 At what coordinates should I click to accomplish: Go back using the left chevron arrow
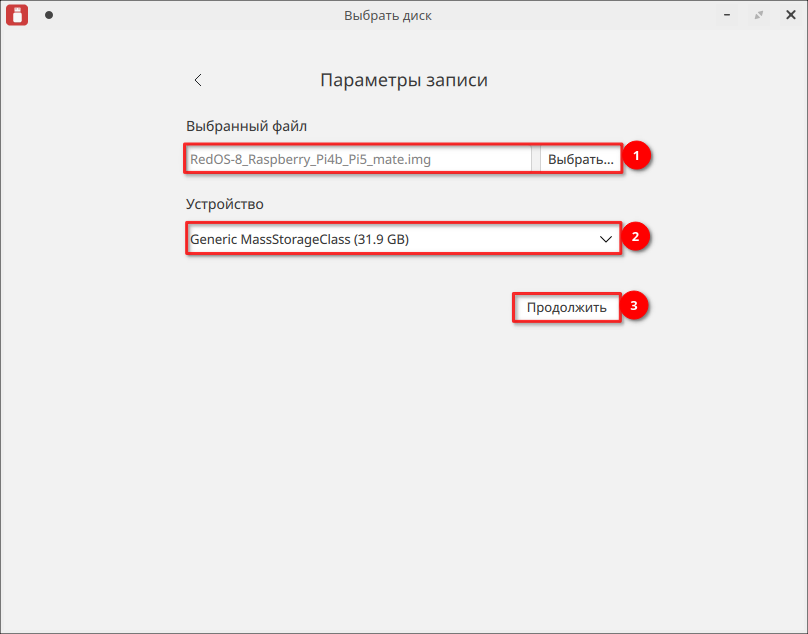tap(198, 80)
